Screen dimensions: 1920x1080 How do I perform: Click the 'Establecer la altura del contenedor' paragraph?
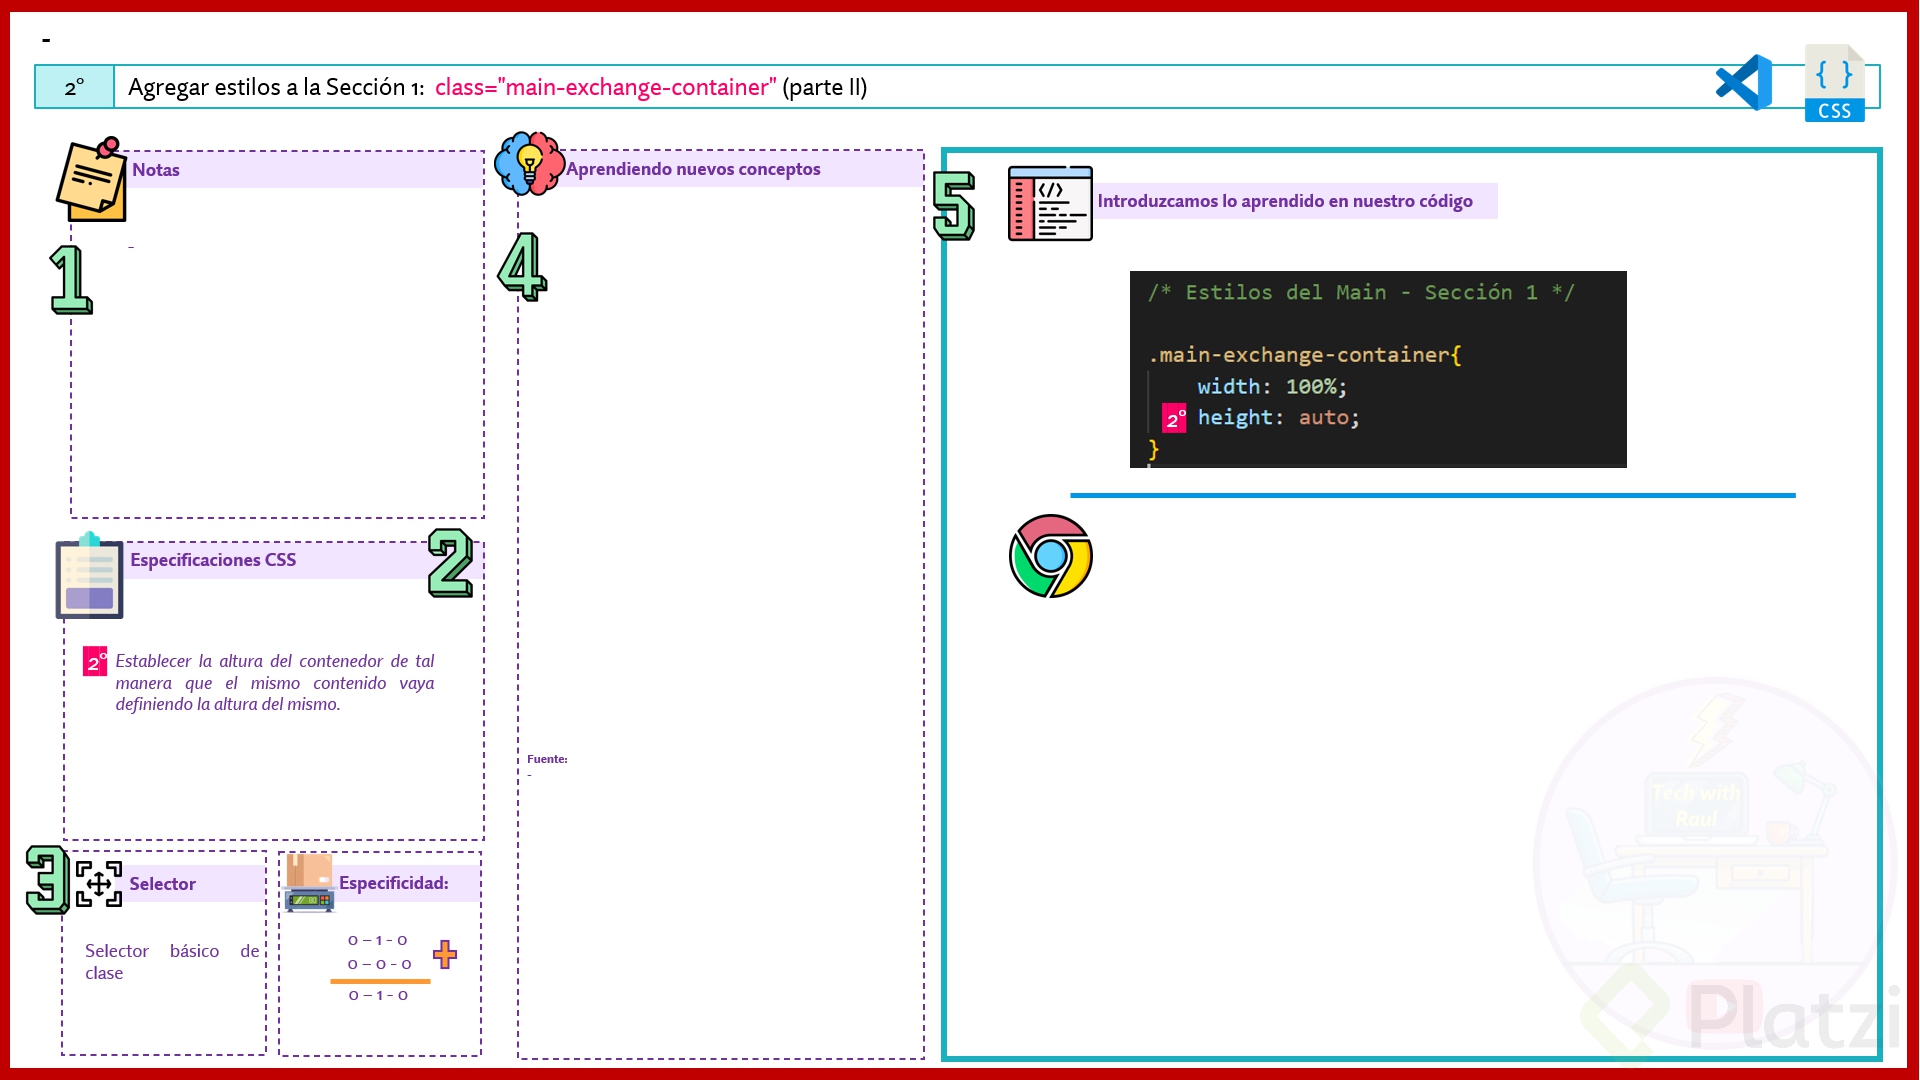click(275, 682)
